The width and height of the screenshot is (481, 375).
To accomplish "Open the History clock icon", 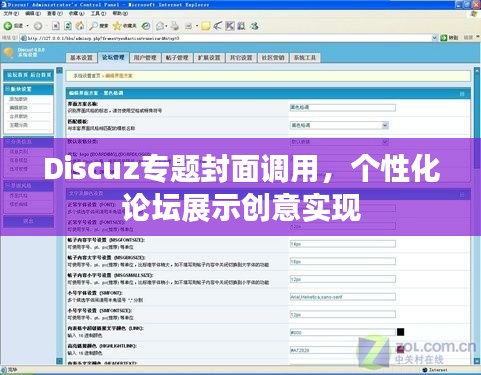I will coord(146,26).
